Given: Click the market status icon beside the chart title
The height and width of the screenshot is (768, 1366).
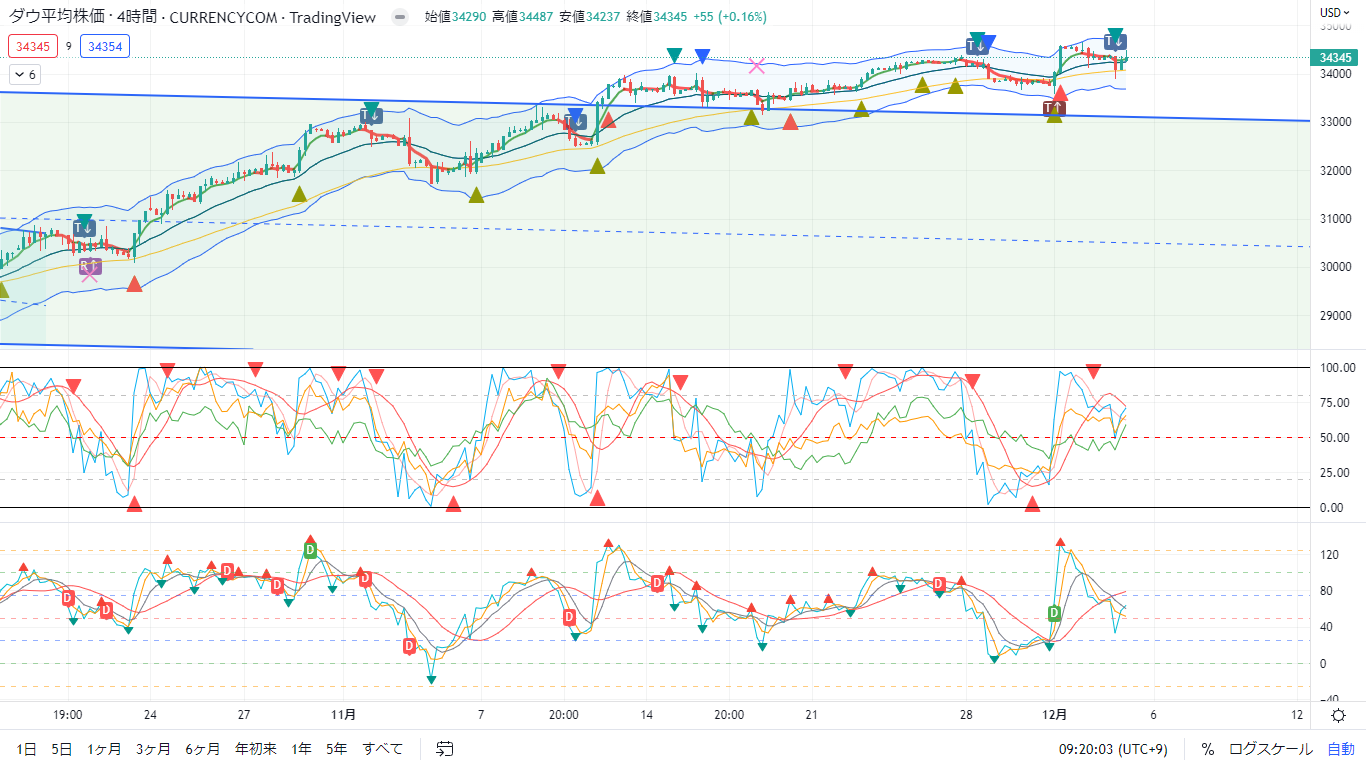Looking at the screenshot, I should pyautogui.click(x=400, y=17).
